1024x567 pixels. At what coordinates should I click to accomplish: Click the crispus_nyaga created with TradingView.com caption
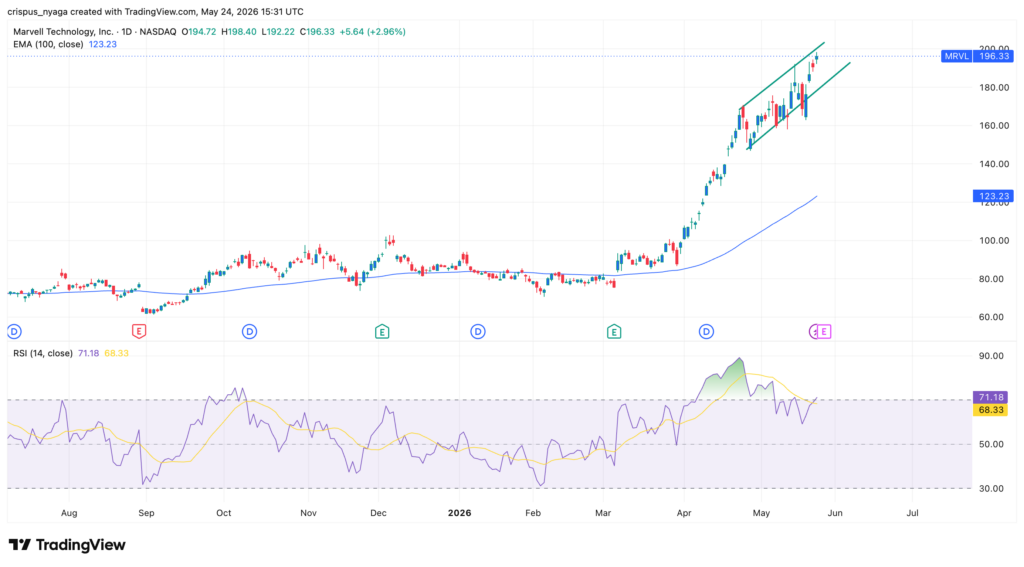click(155, 12)
